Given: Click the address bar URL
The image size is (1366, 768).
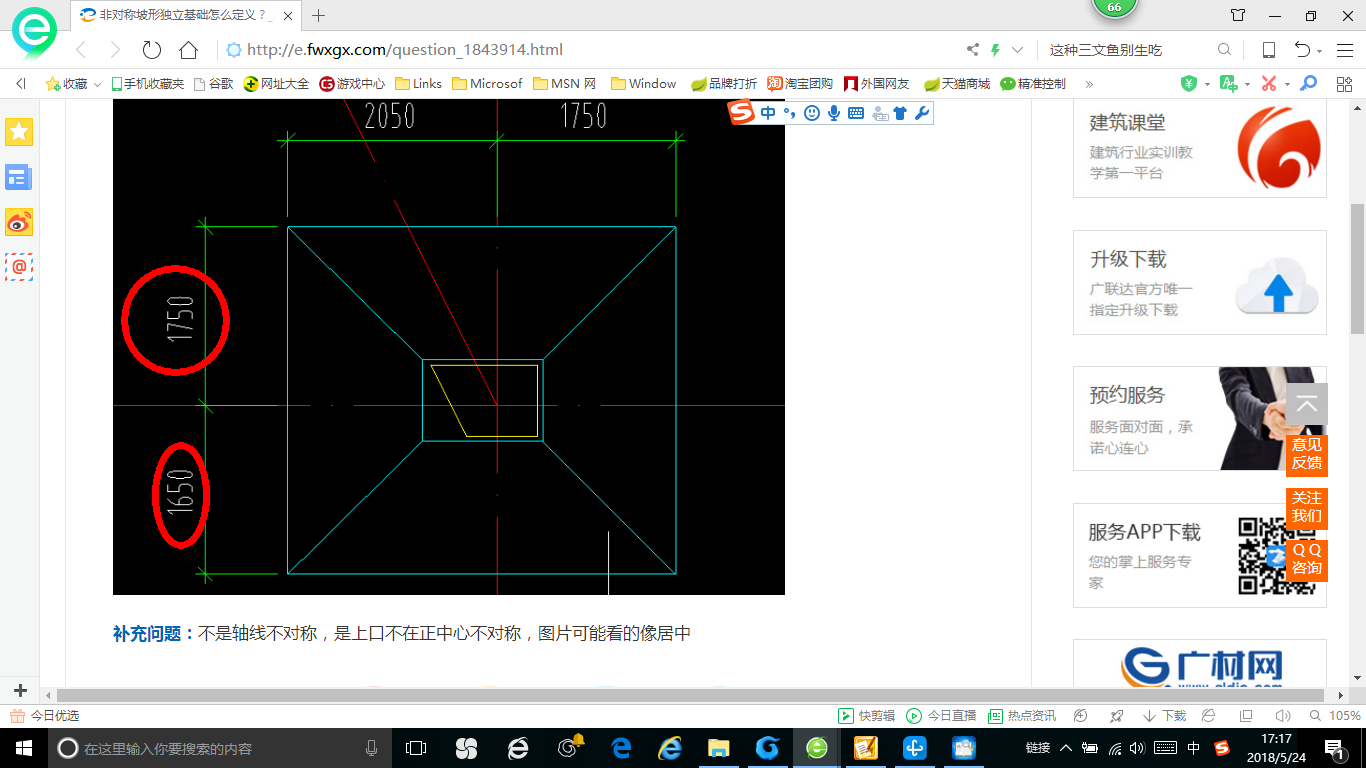Looking at the screenshot, I should [404, 50].
